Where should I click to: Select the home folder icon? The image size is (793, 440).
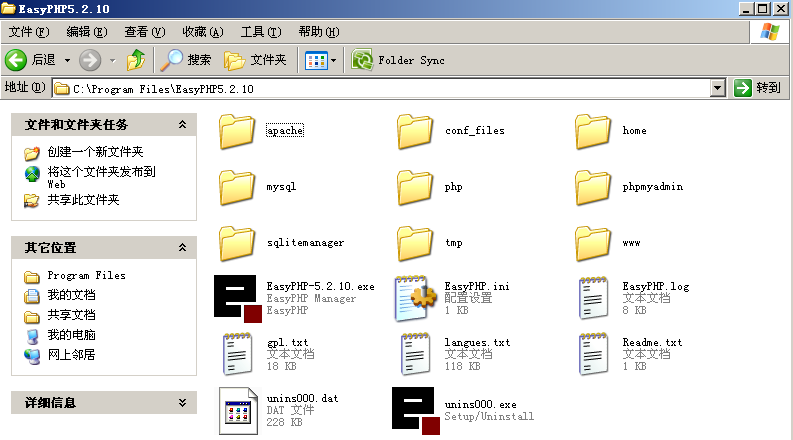(x=593, y=131)
